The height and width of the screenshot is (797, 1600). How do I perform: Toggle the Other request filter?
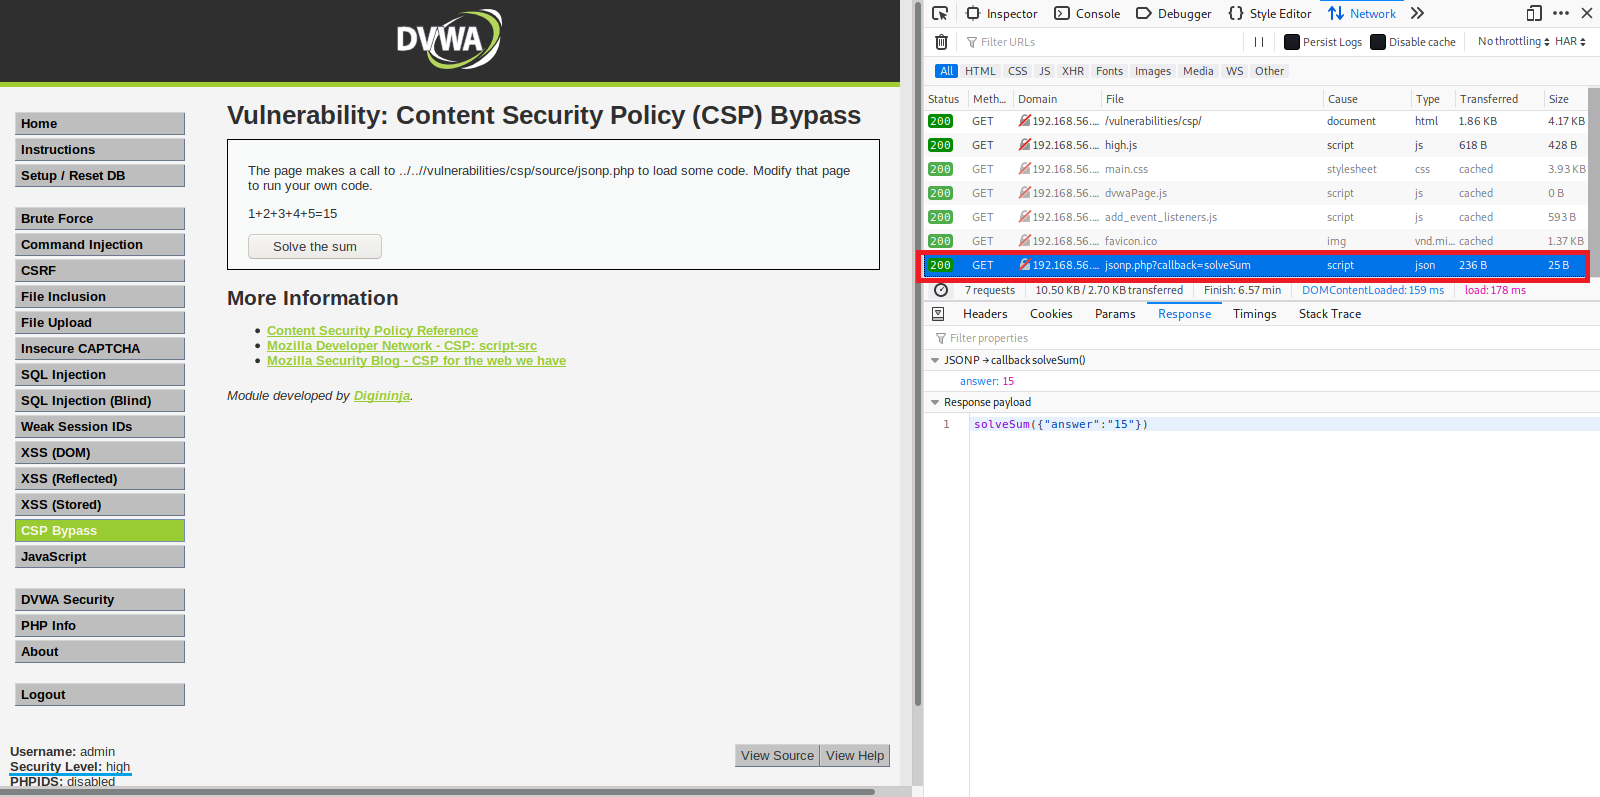pos(1270,71)
